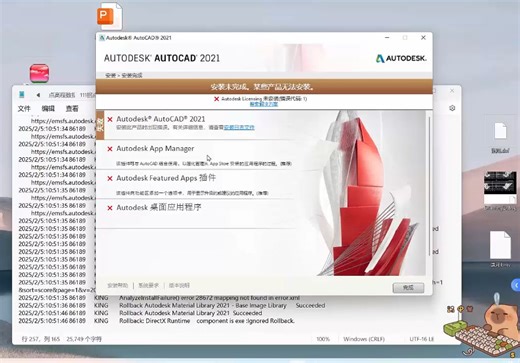
Task: Click the left arrow in Notepad tab bar
Action: click(x=38, y=95)
